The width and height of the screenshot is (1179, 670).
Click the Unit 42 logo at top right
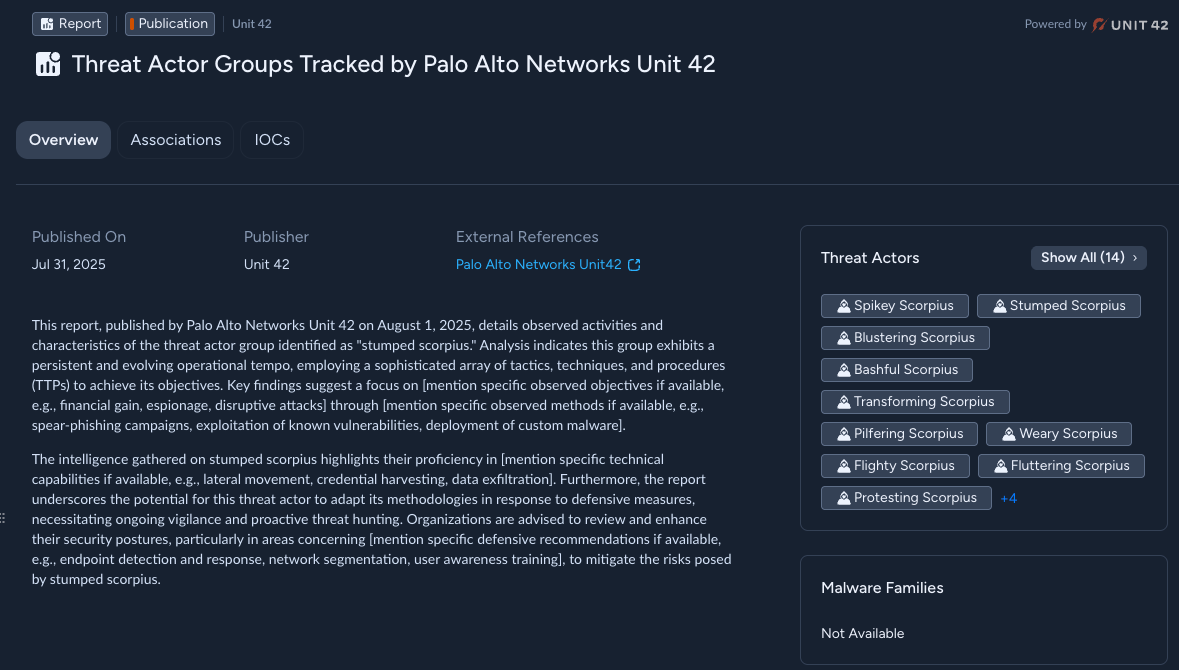(1130, 24)
